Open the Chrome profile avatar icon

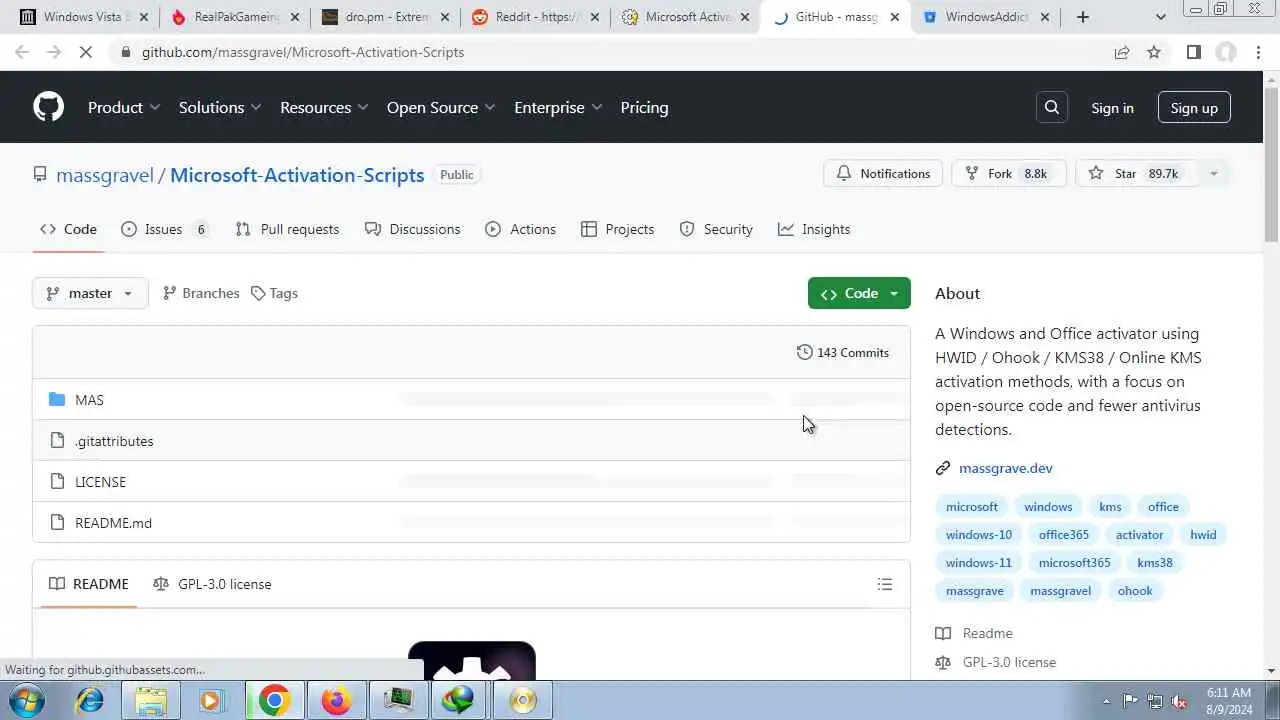tap(1226, 52)
